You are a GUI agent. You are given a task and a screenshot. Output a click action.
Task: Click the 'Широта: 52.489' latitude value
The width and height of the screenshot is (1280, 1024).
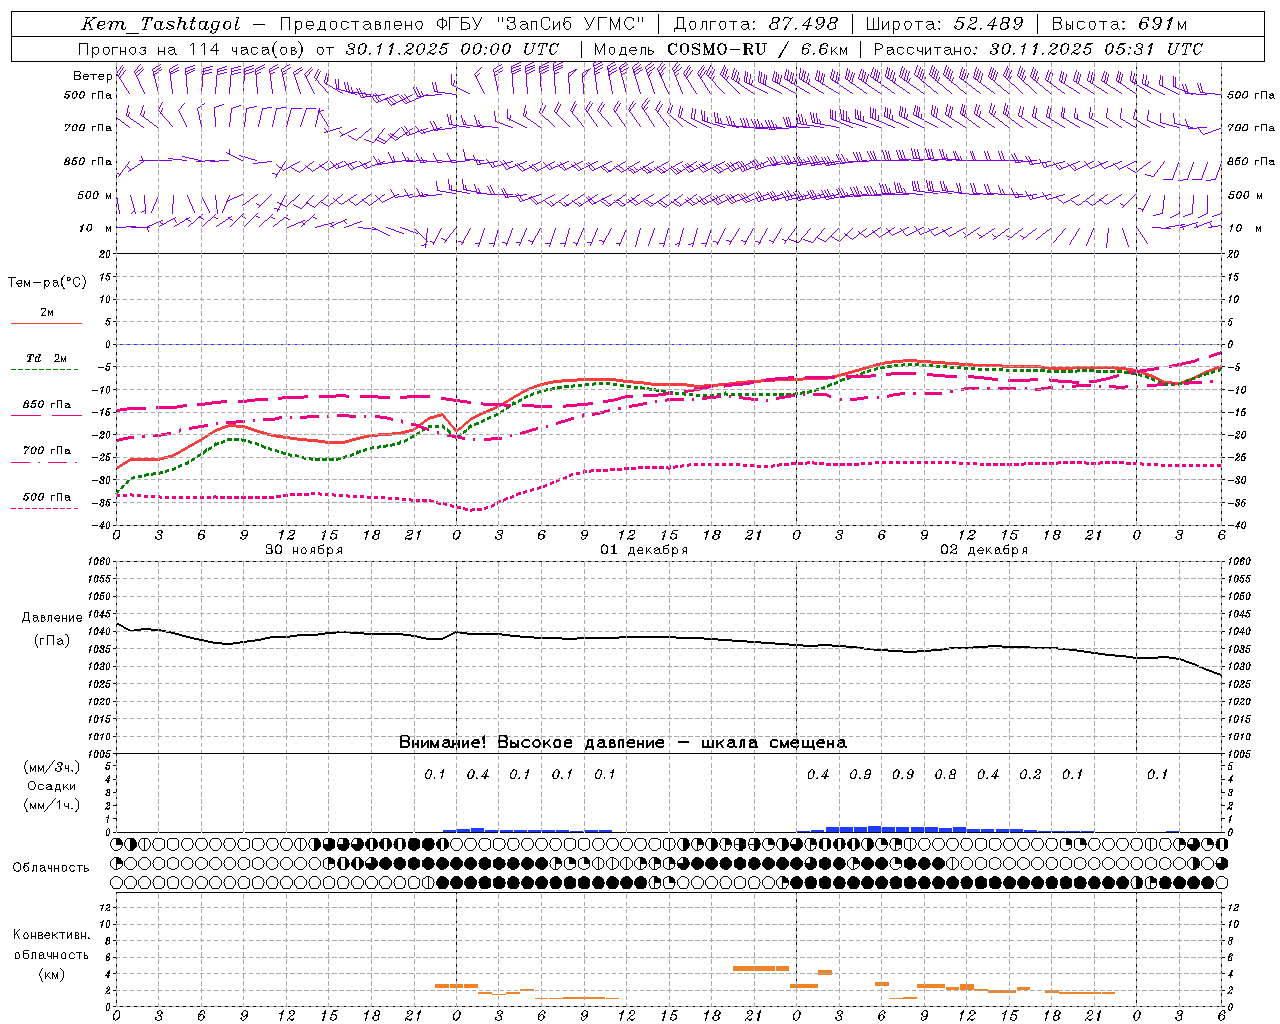[944, 24]
